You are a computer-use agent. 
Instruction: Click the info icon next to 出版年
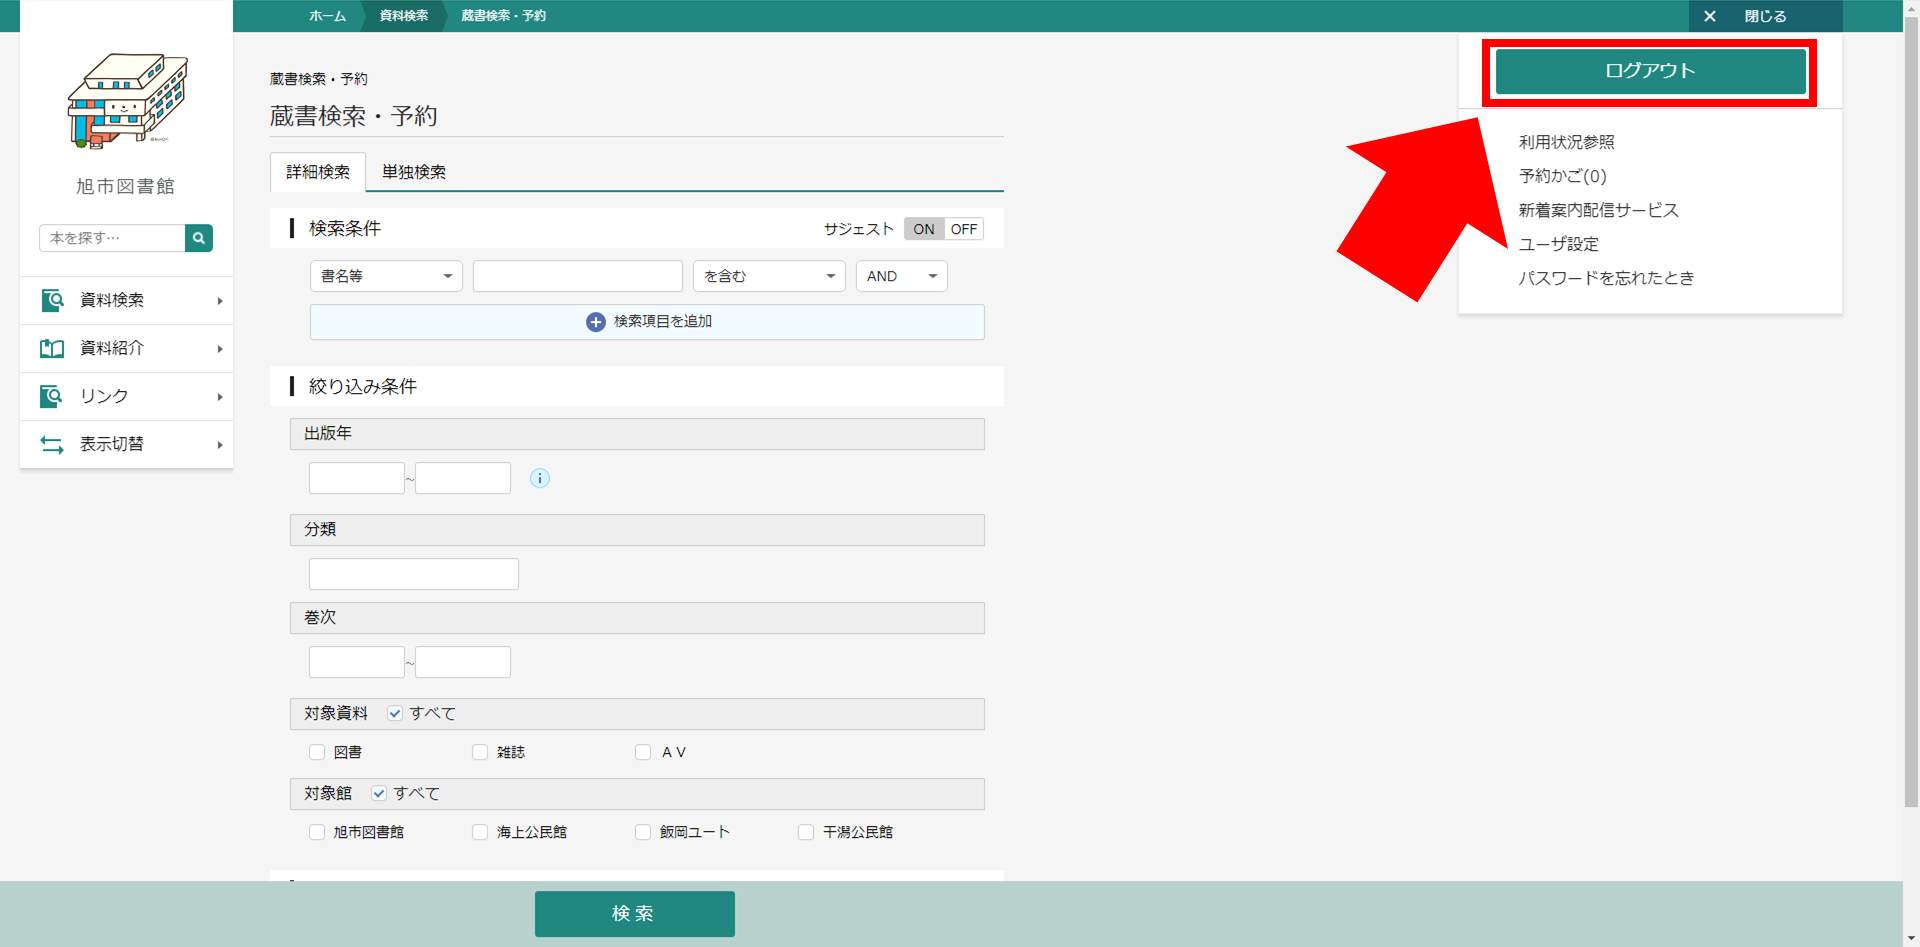540,478
